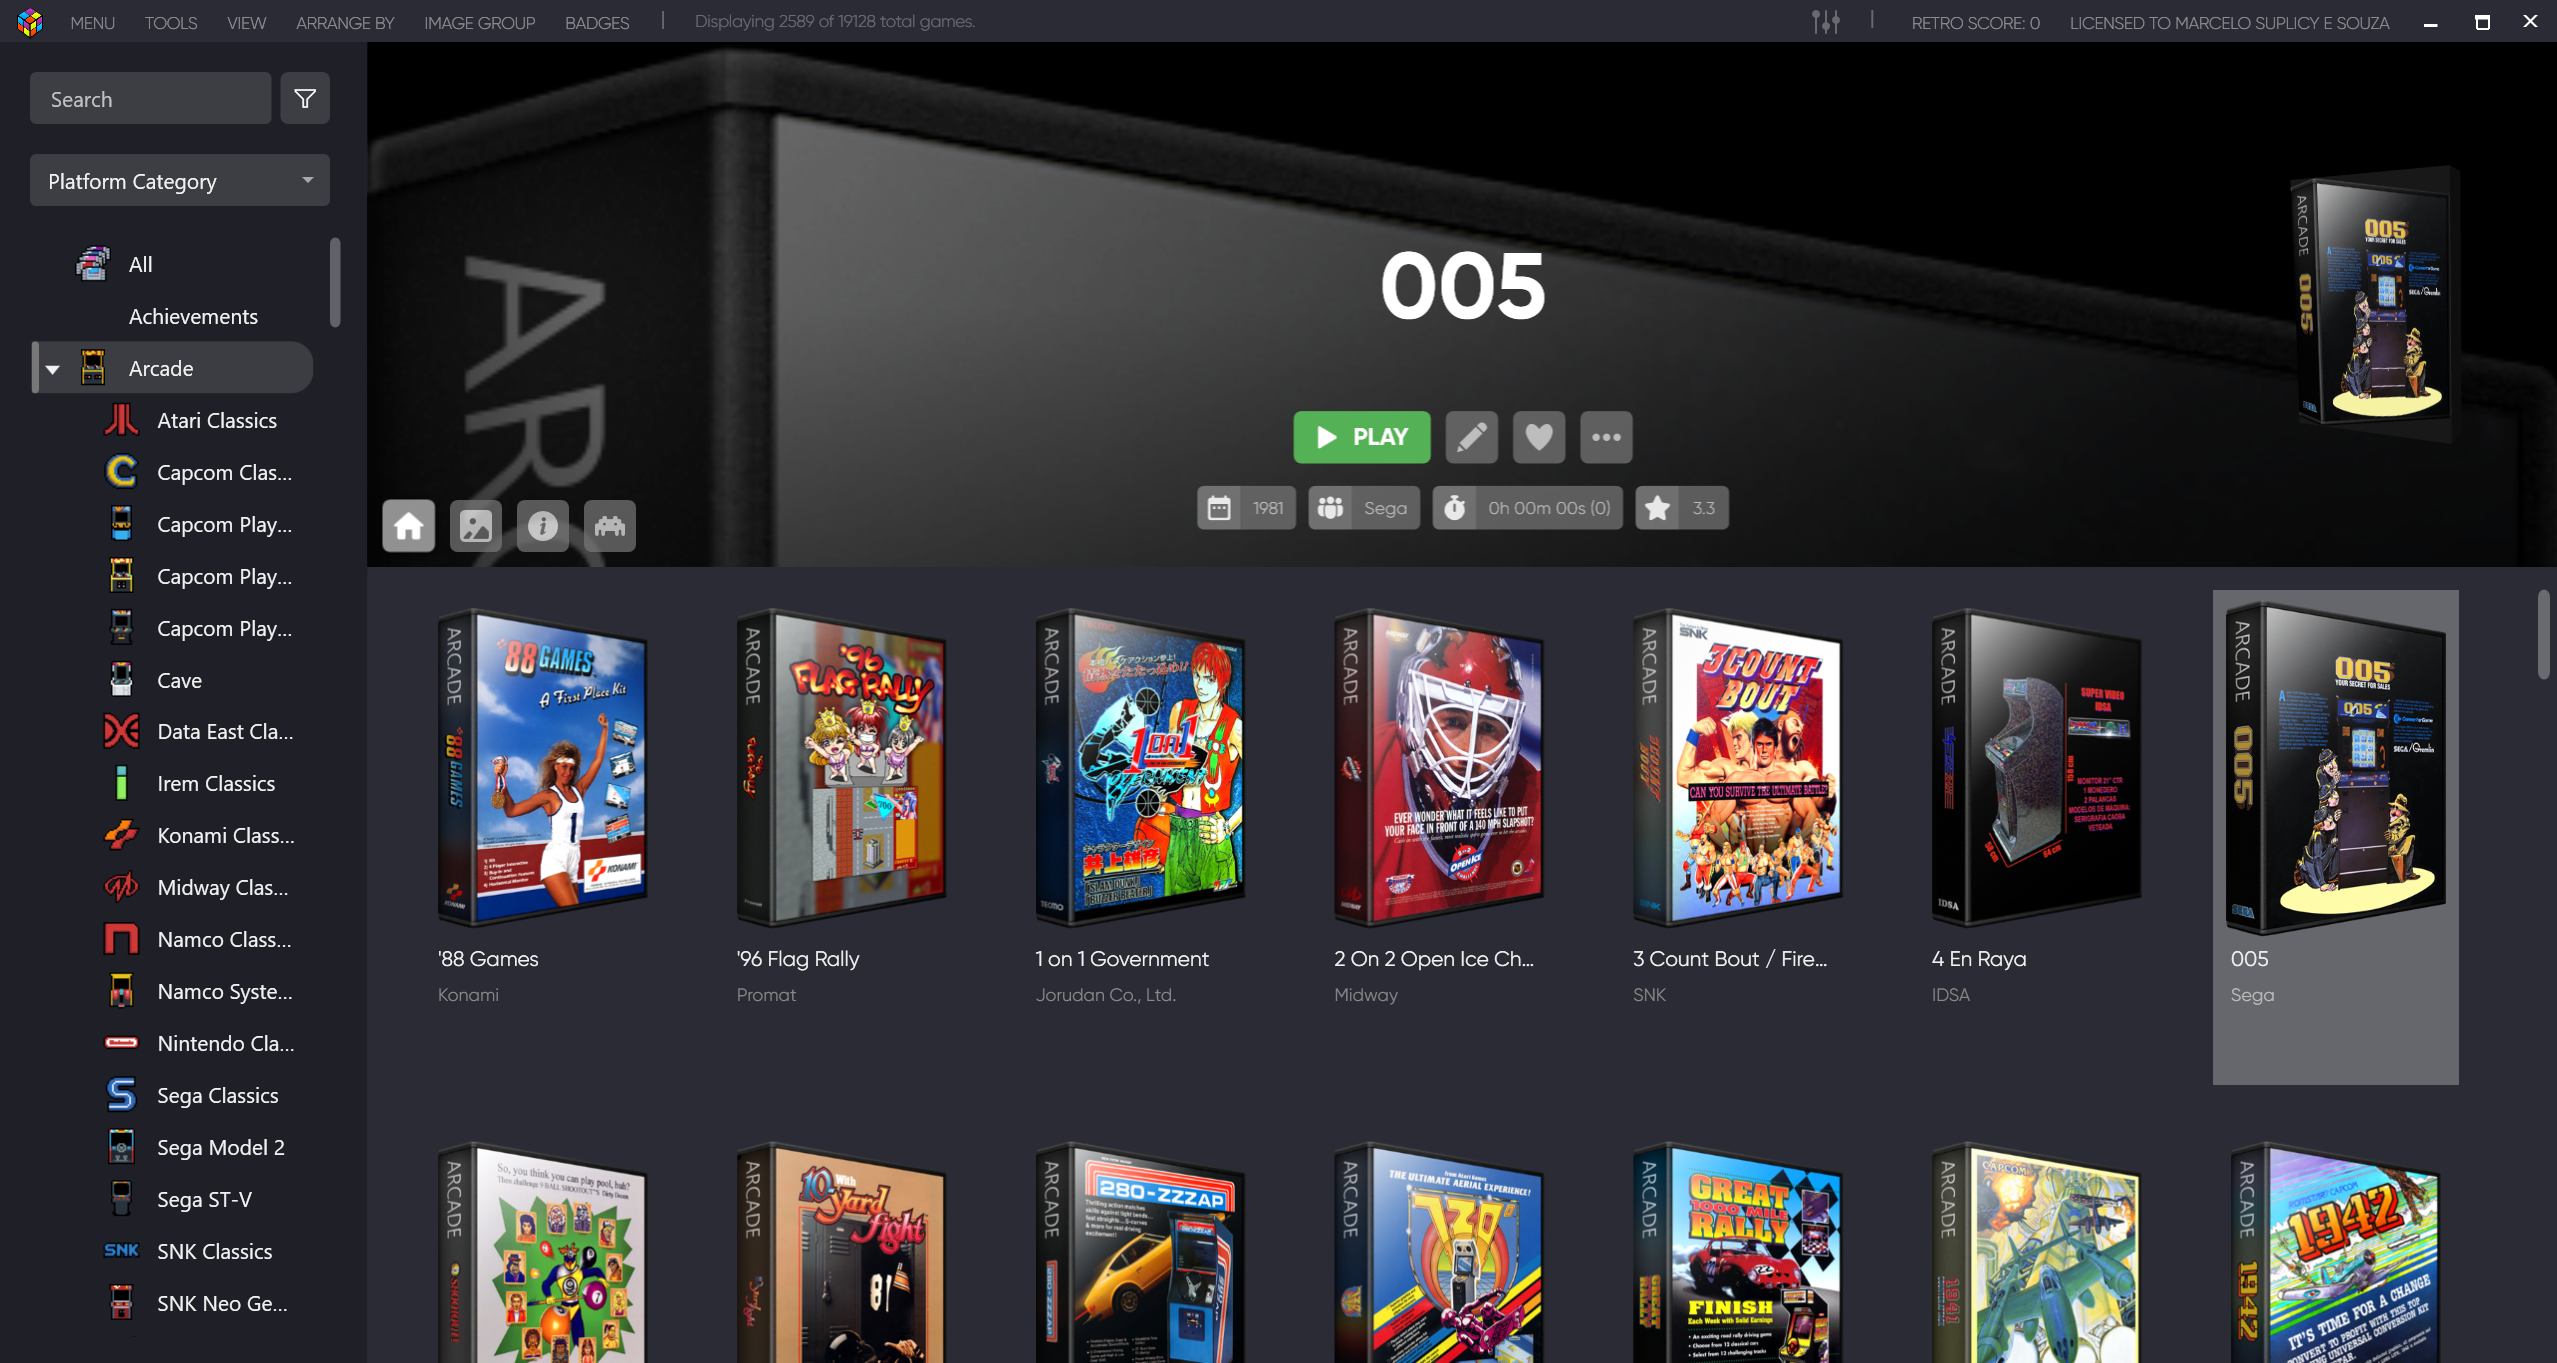Click the Sega developer label under 005
This screenshot has width=2557, height=1363.
point(2252,995)
